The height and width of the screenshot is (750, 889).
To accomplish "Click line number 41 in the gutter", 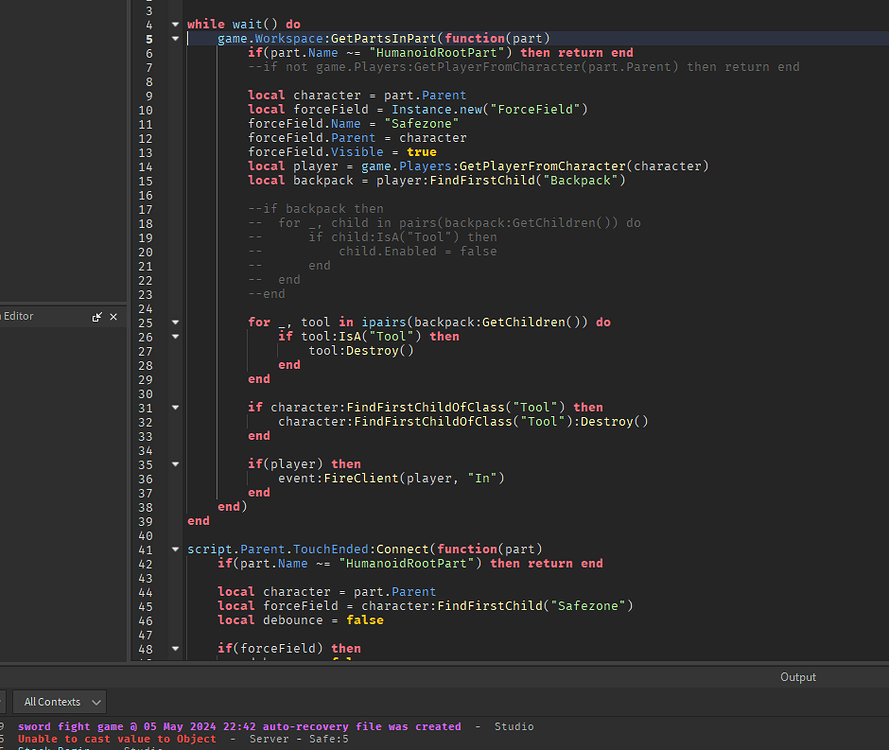I will tap(146, 549).
